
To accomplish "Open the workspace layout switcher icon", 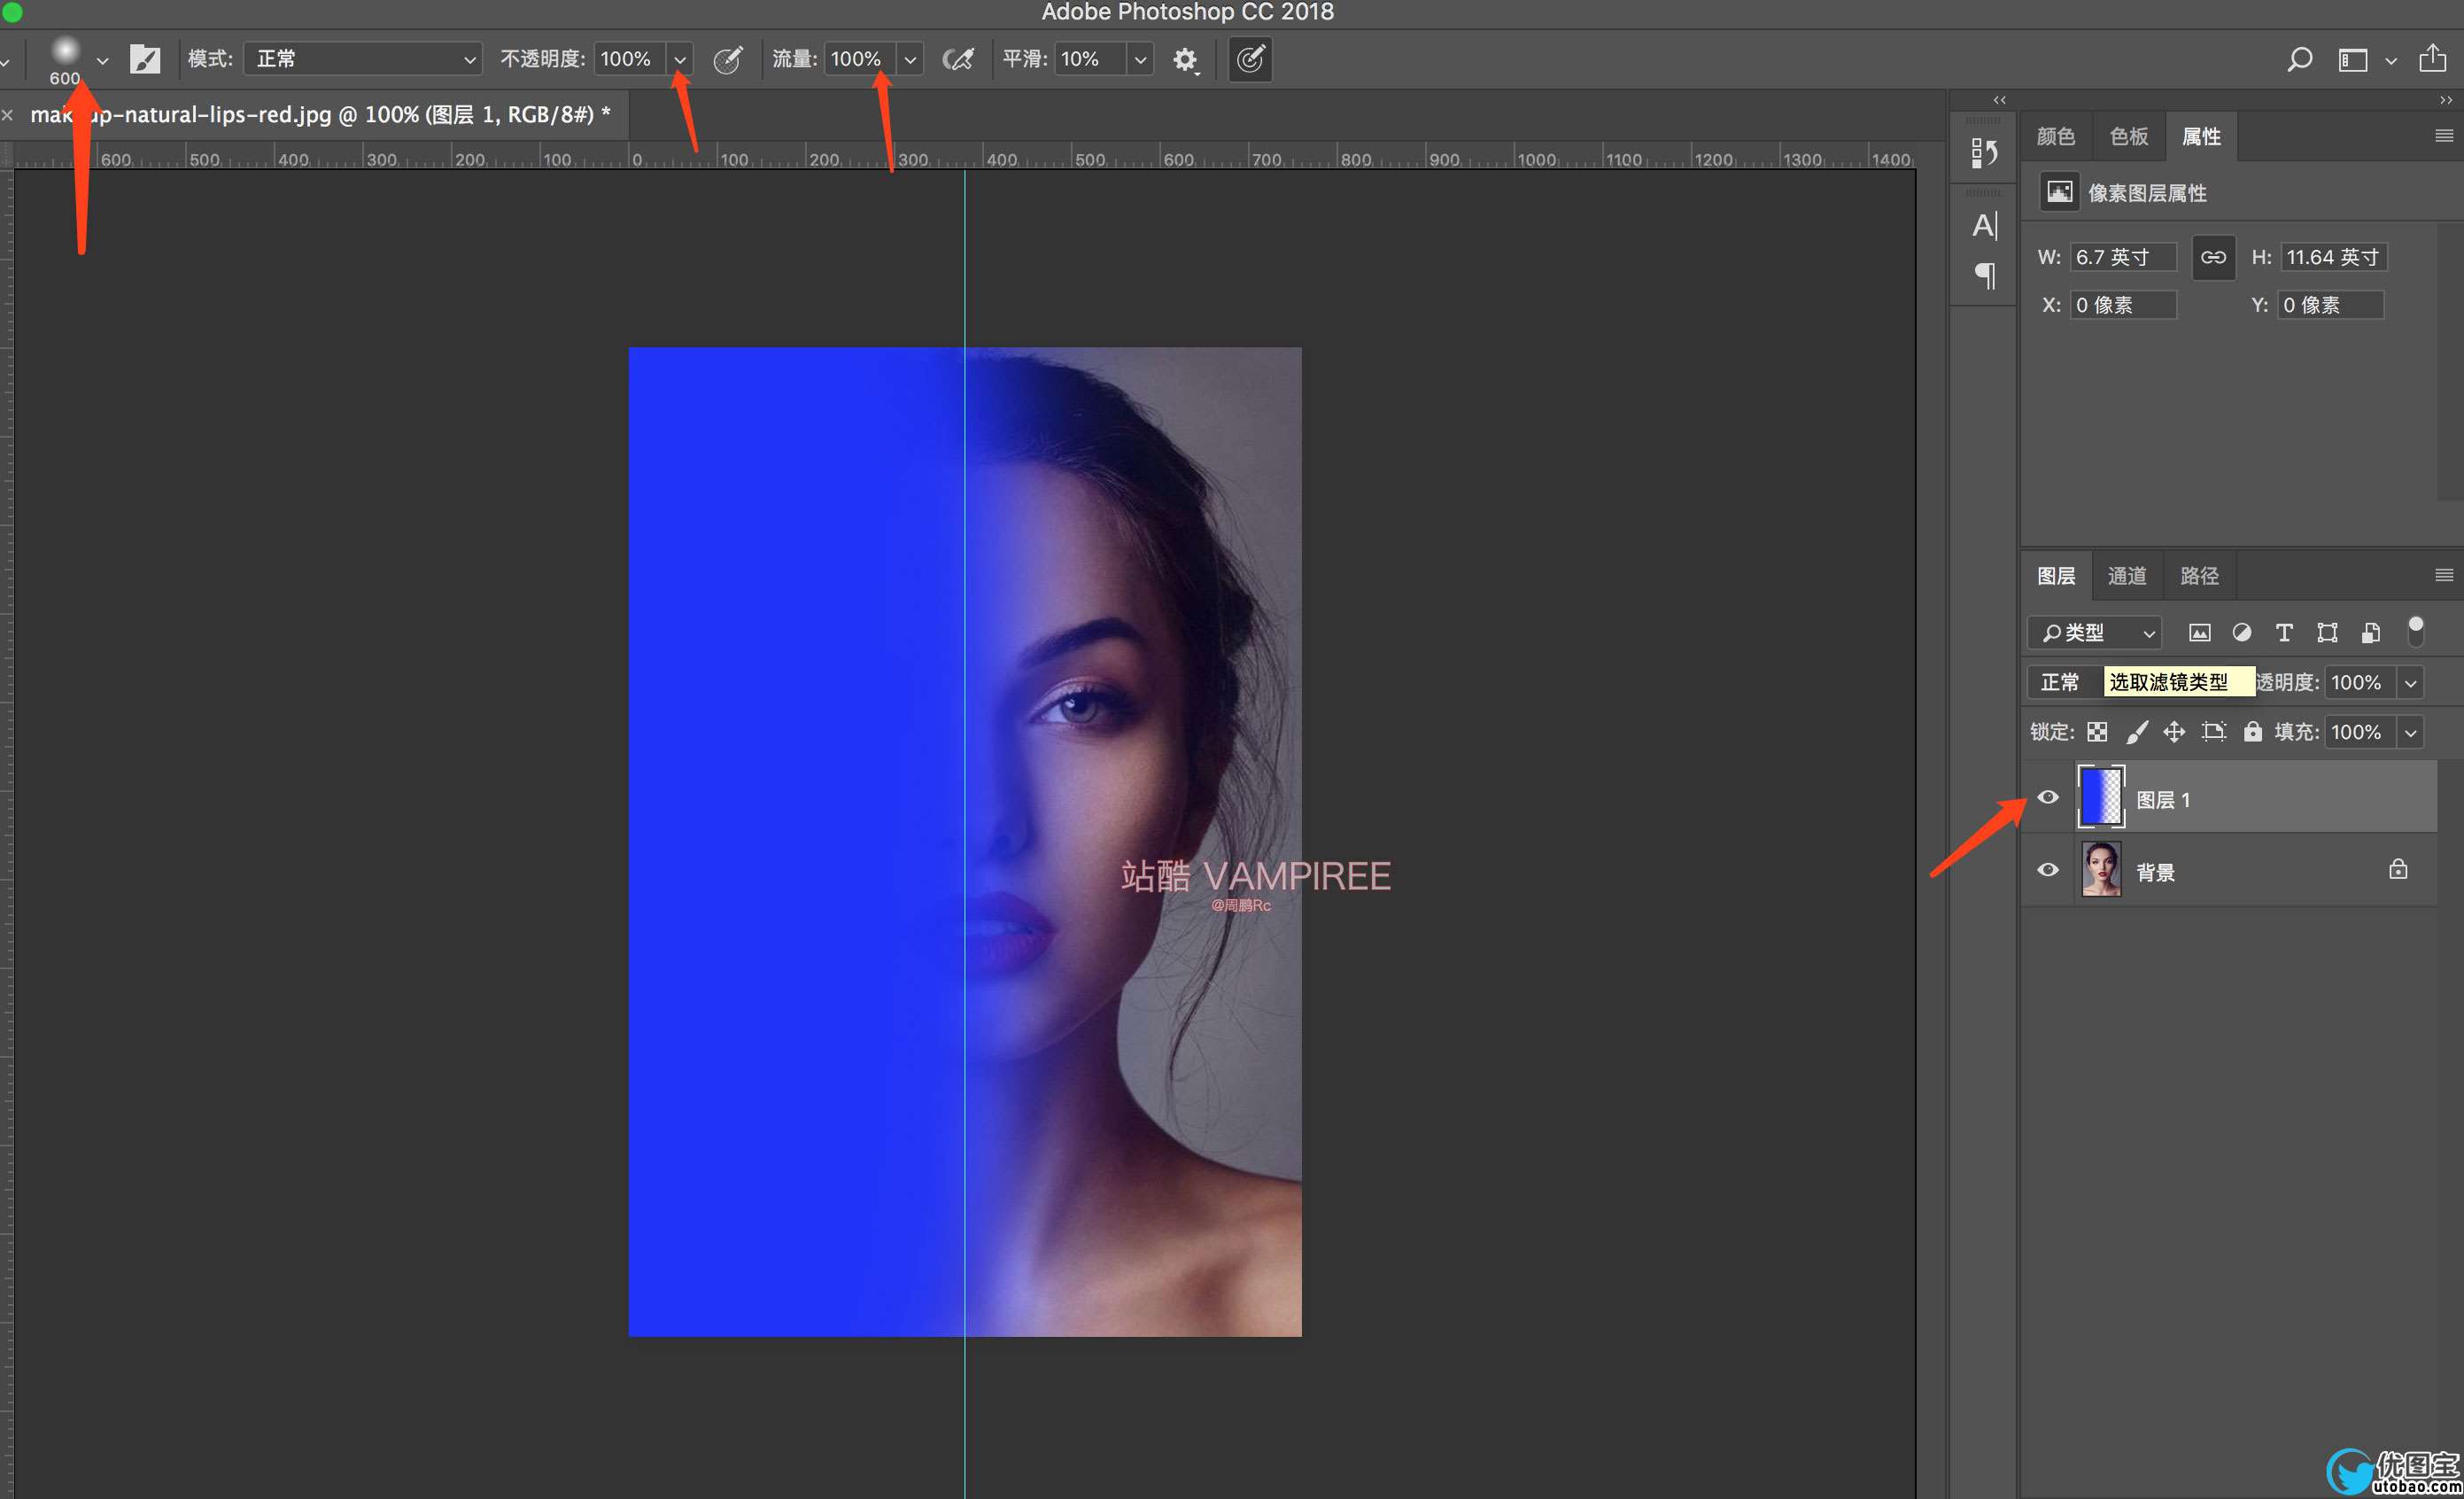I will 2353,60.
